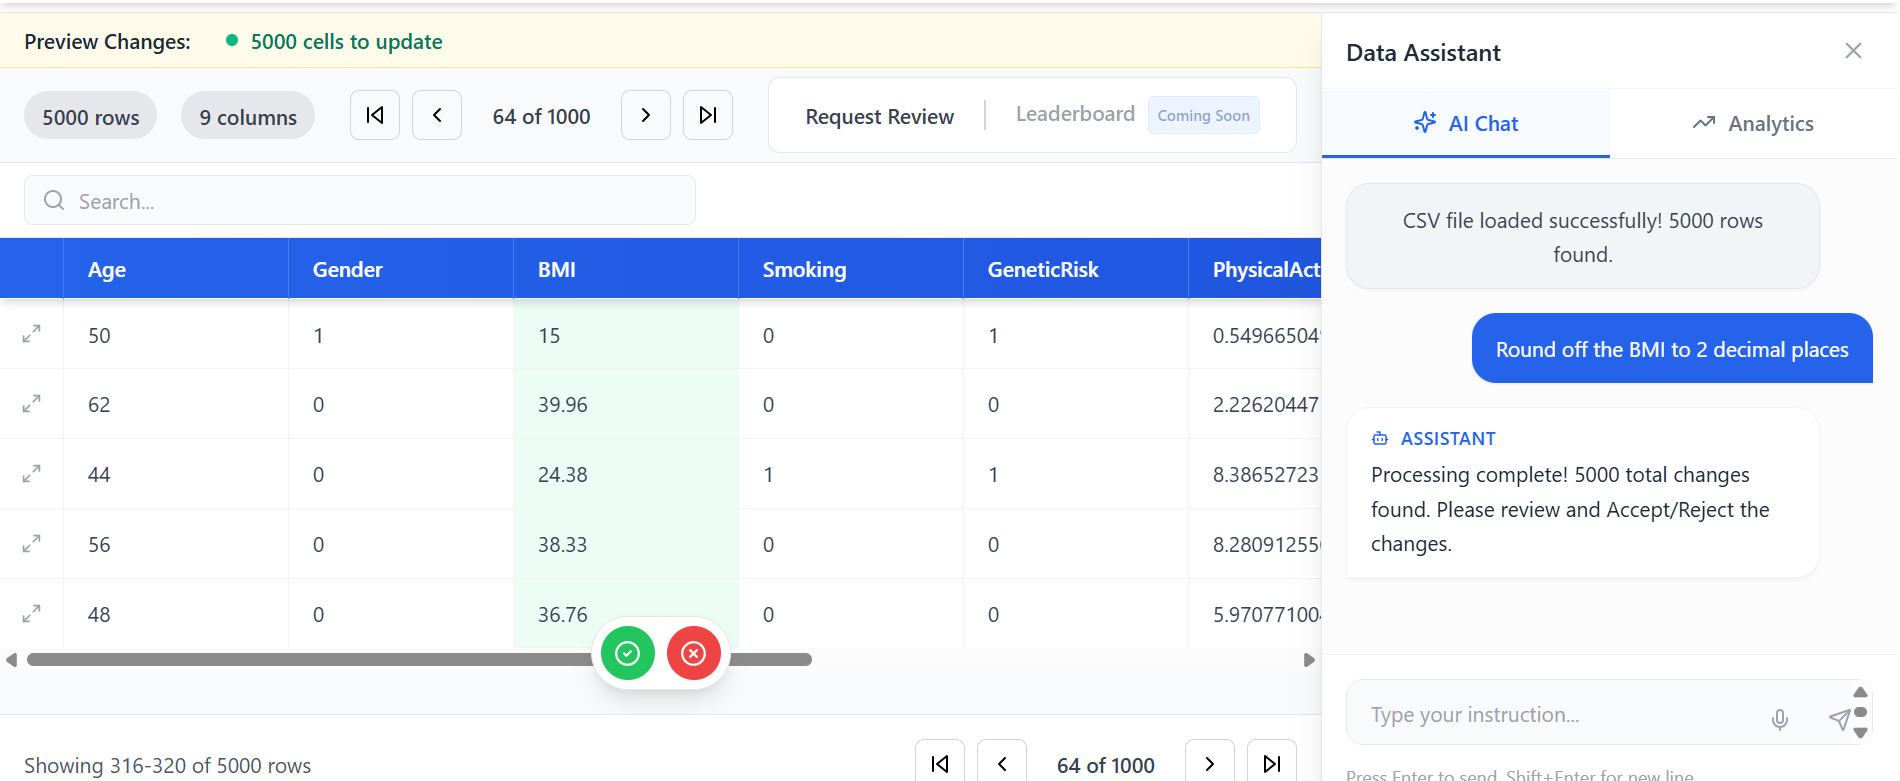Go to previous page in bottom pagination
1900x781 pixels.
(x=1002, y=764)
